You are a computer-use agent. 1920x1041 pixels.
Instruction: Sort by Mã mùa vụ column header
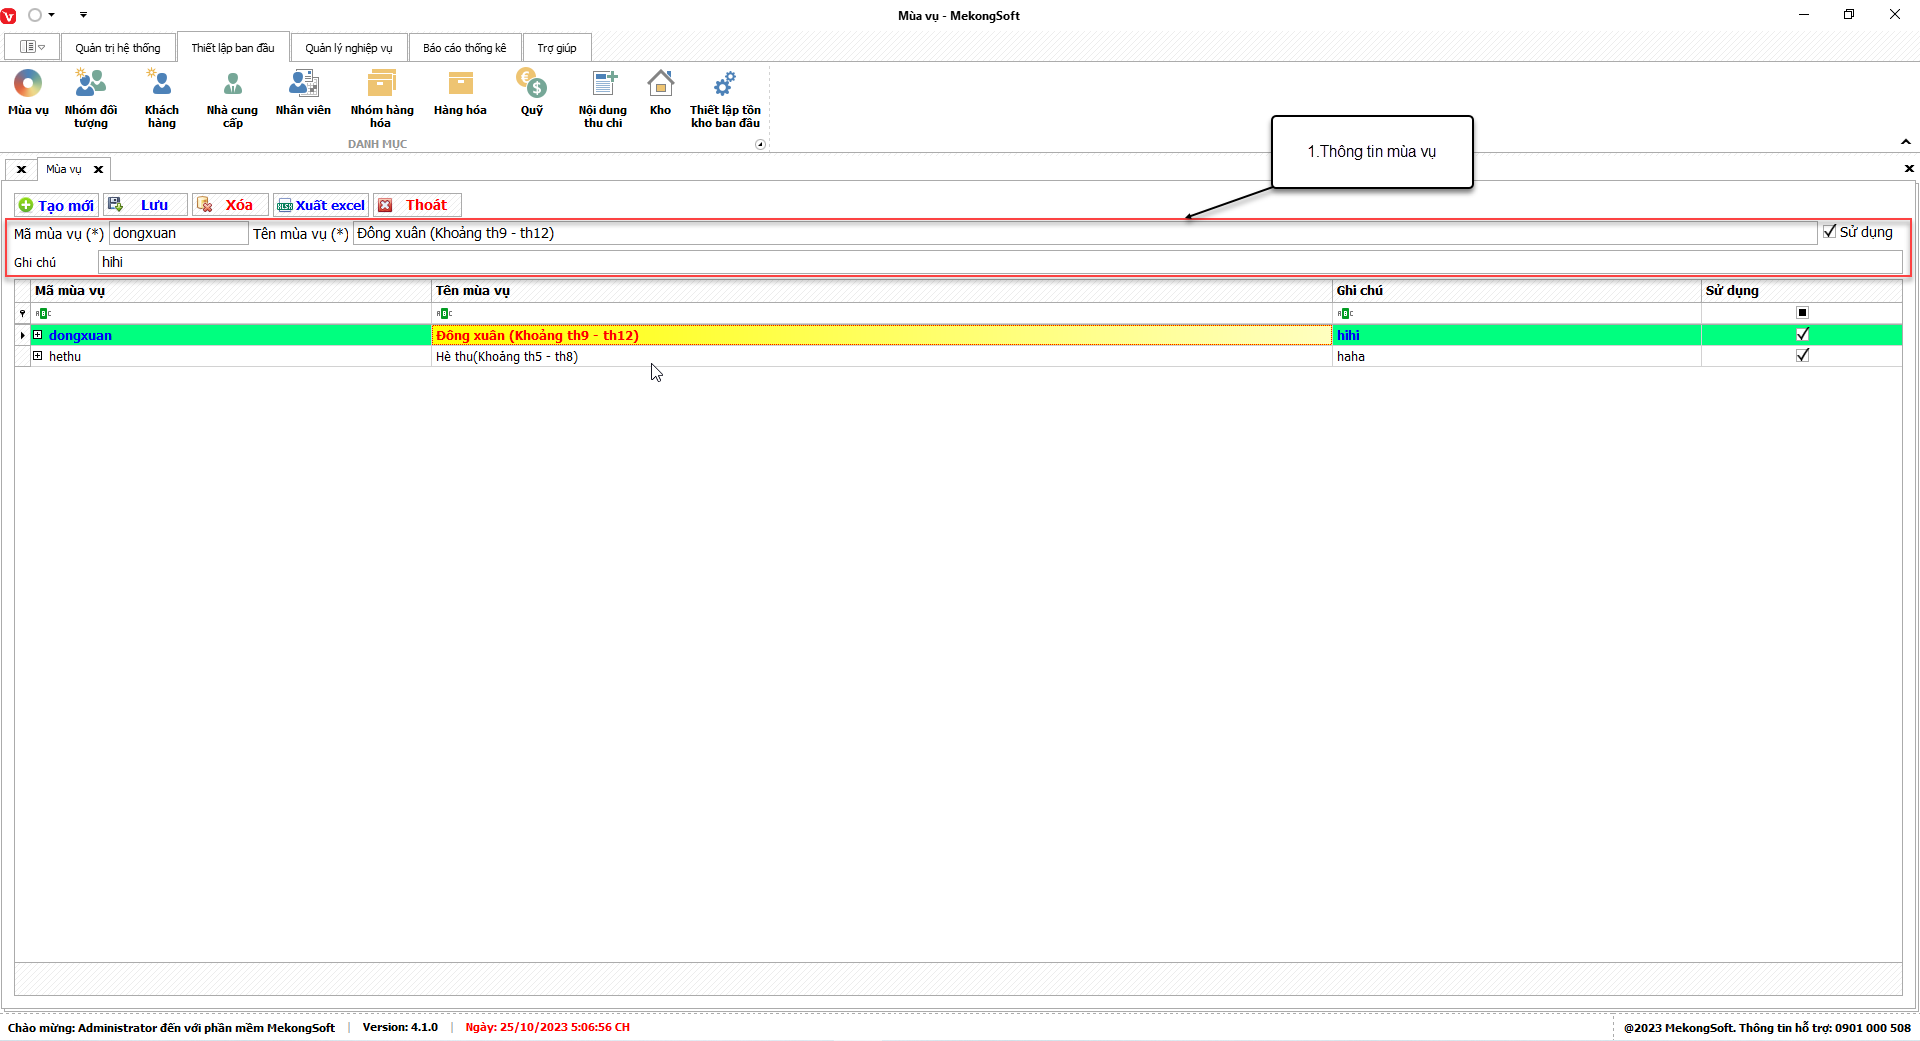click(232, 291)
